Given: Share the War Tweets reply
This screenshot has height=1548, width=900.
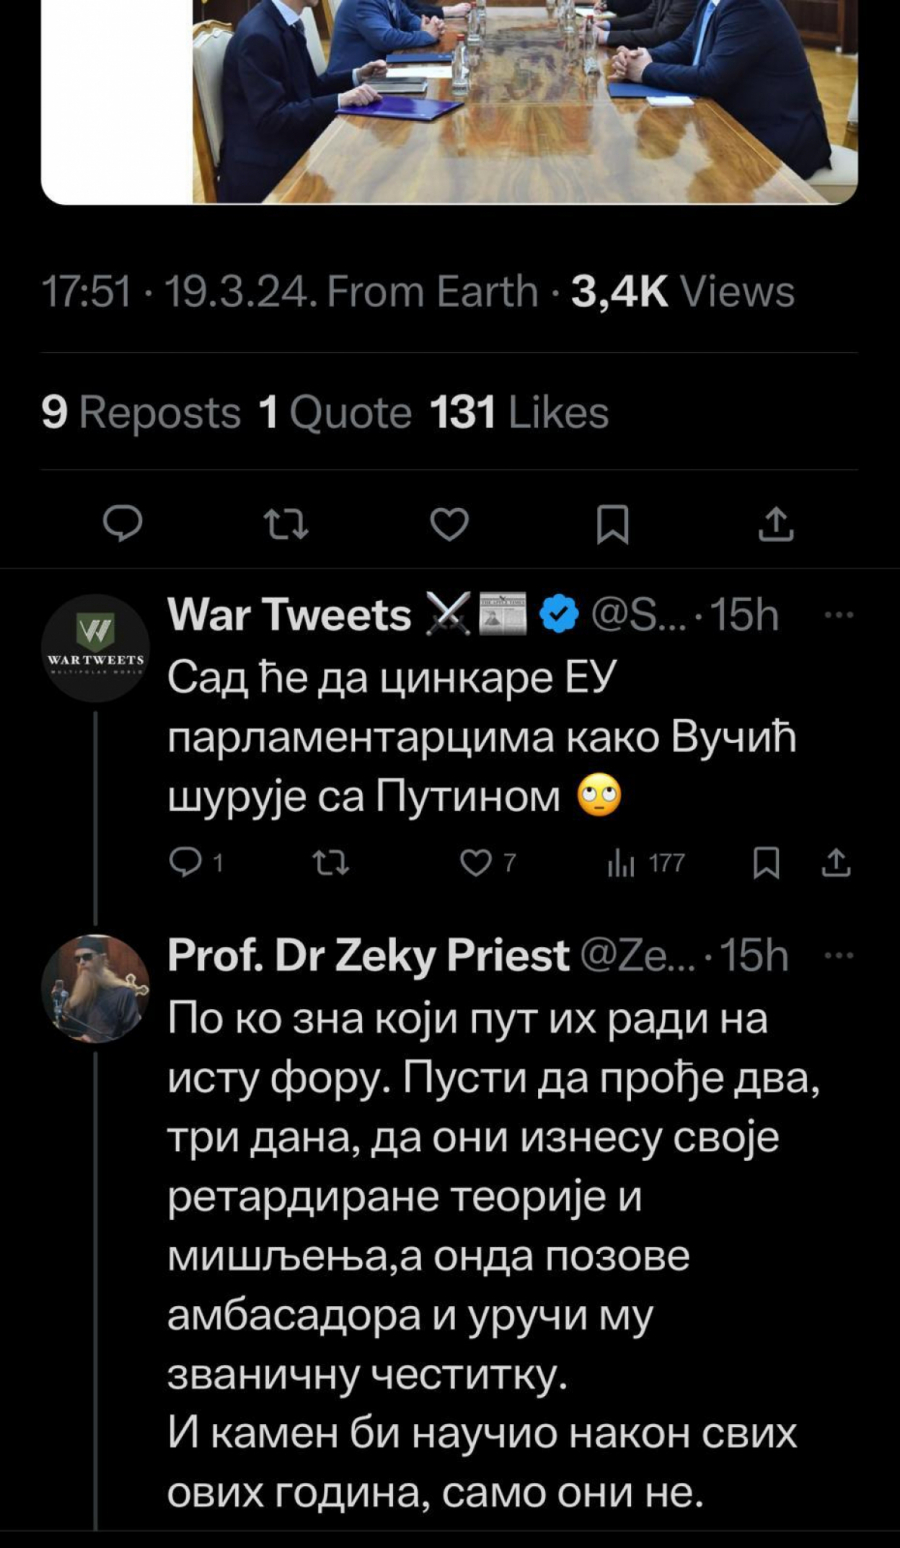Looking at the screenshot, I should point(836,862).
